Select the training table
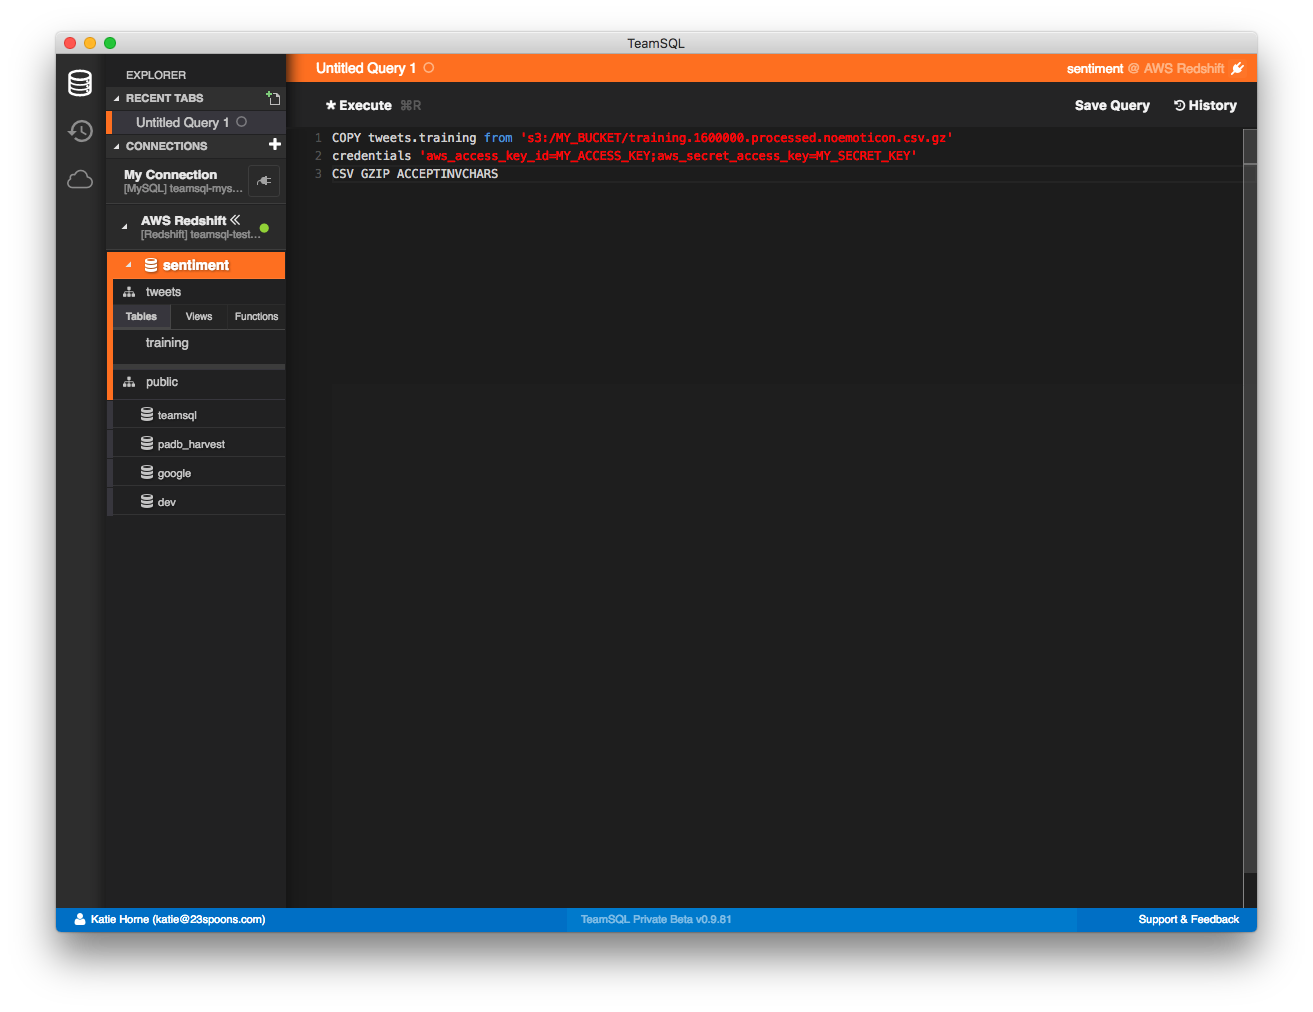1313x1012 pixels. click(x=167, y=343)
